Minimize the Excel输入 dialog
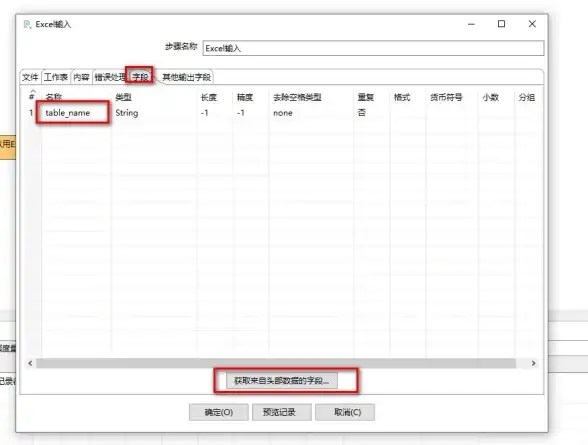 pyautogui.click(x=471, y=24)
